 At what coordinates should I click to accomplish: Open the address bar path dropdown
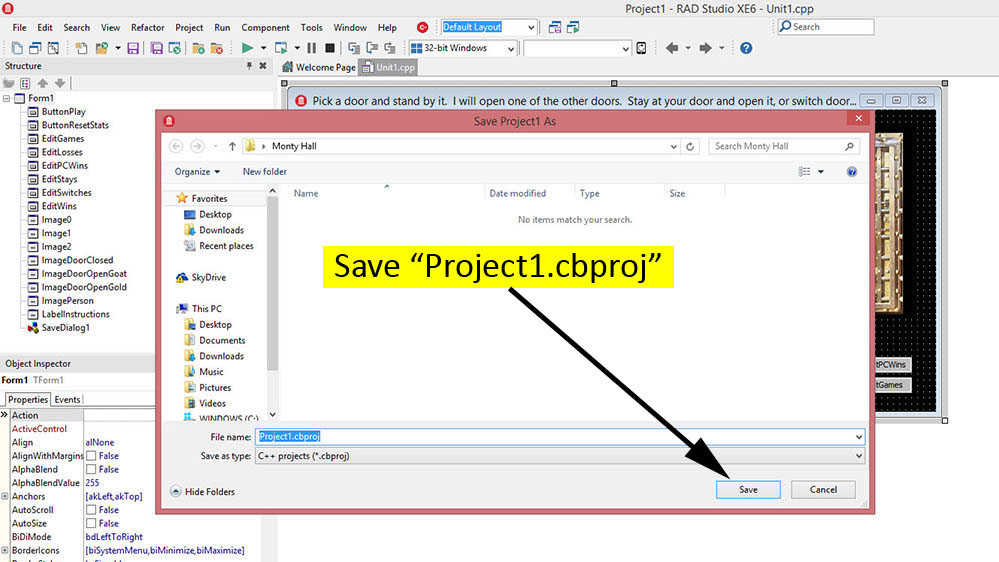click(x=673, y=146)
